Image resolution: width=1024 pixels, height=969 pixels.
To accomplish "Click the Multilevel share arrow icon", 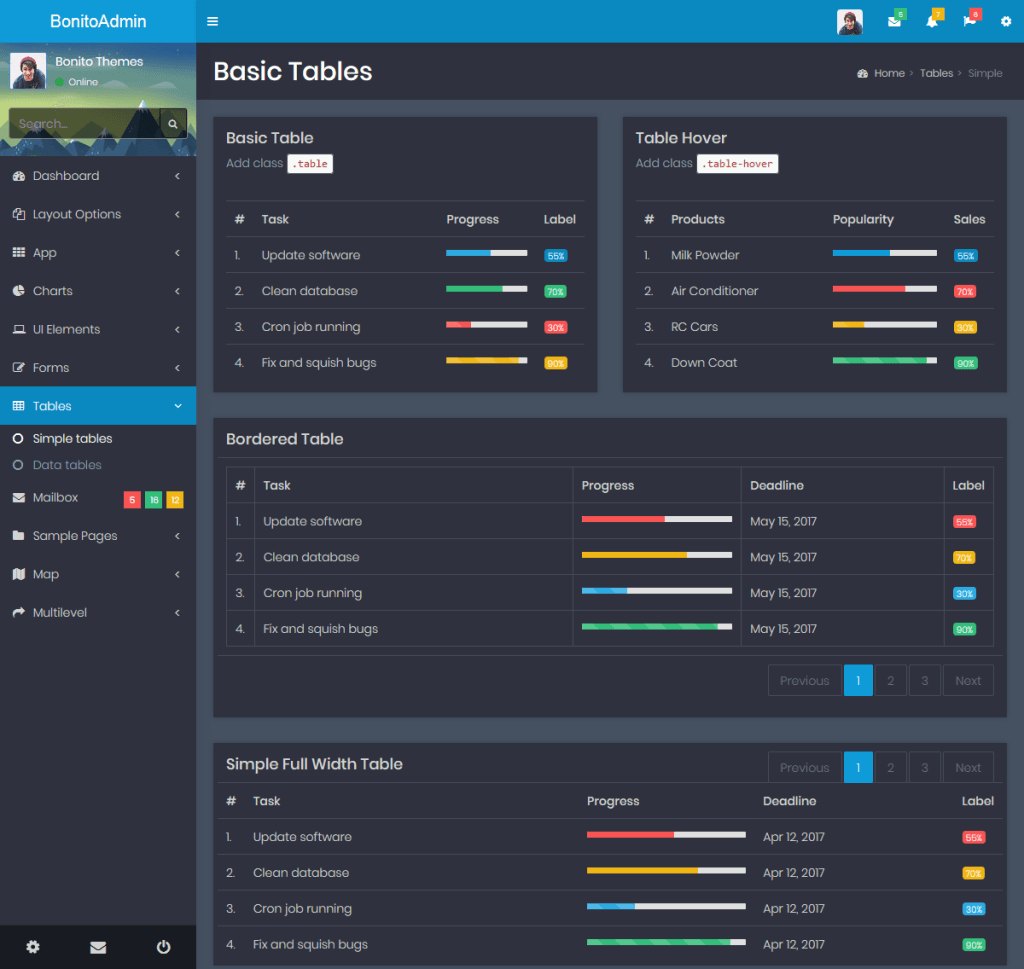I will pyautogui.click(x=19, y=612).
